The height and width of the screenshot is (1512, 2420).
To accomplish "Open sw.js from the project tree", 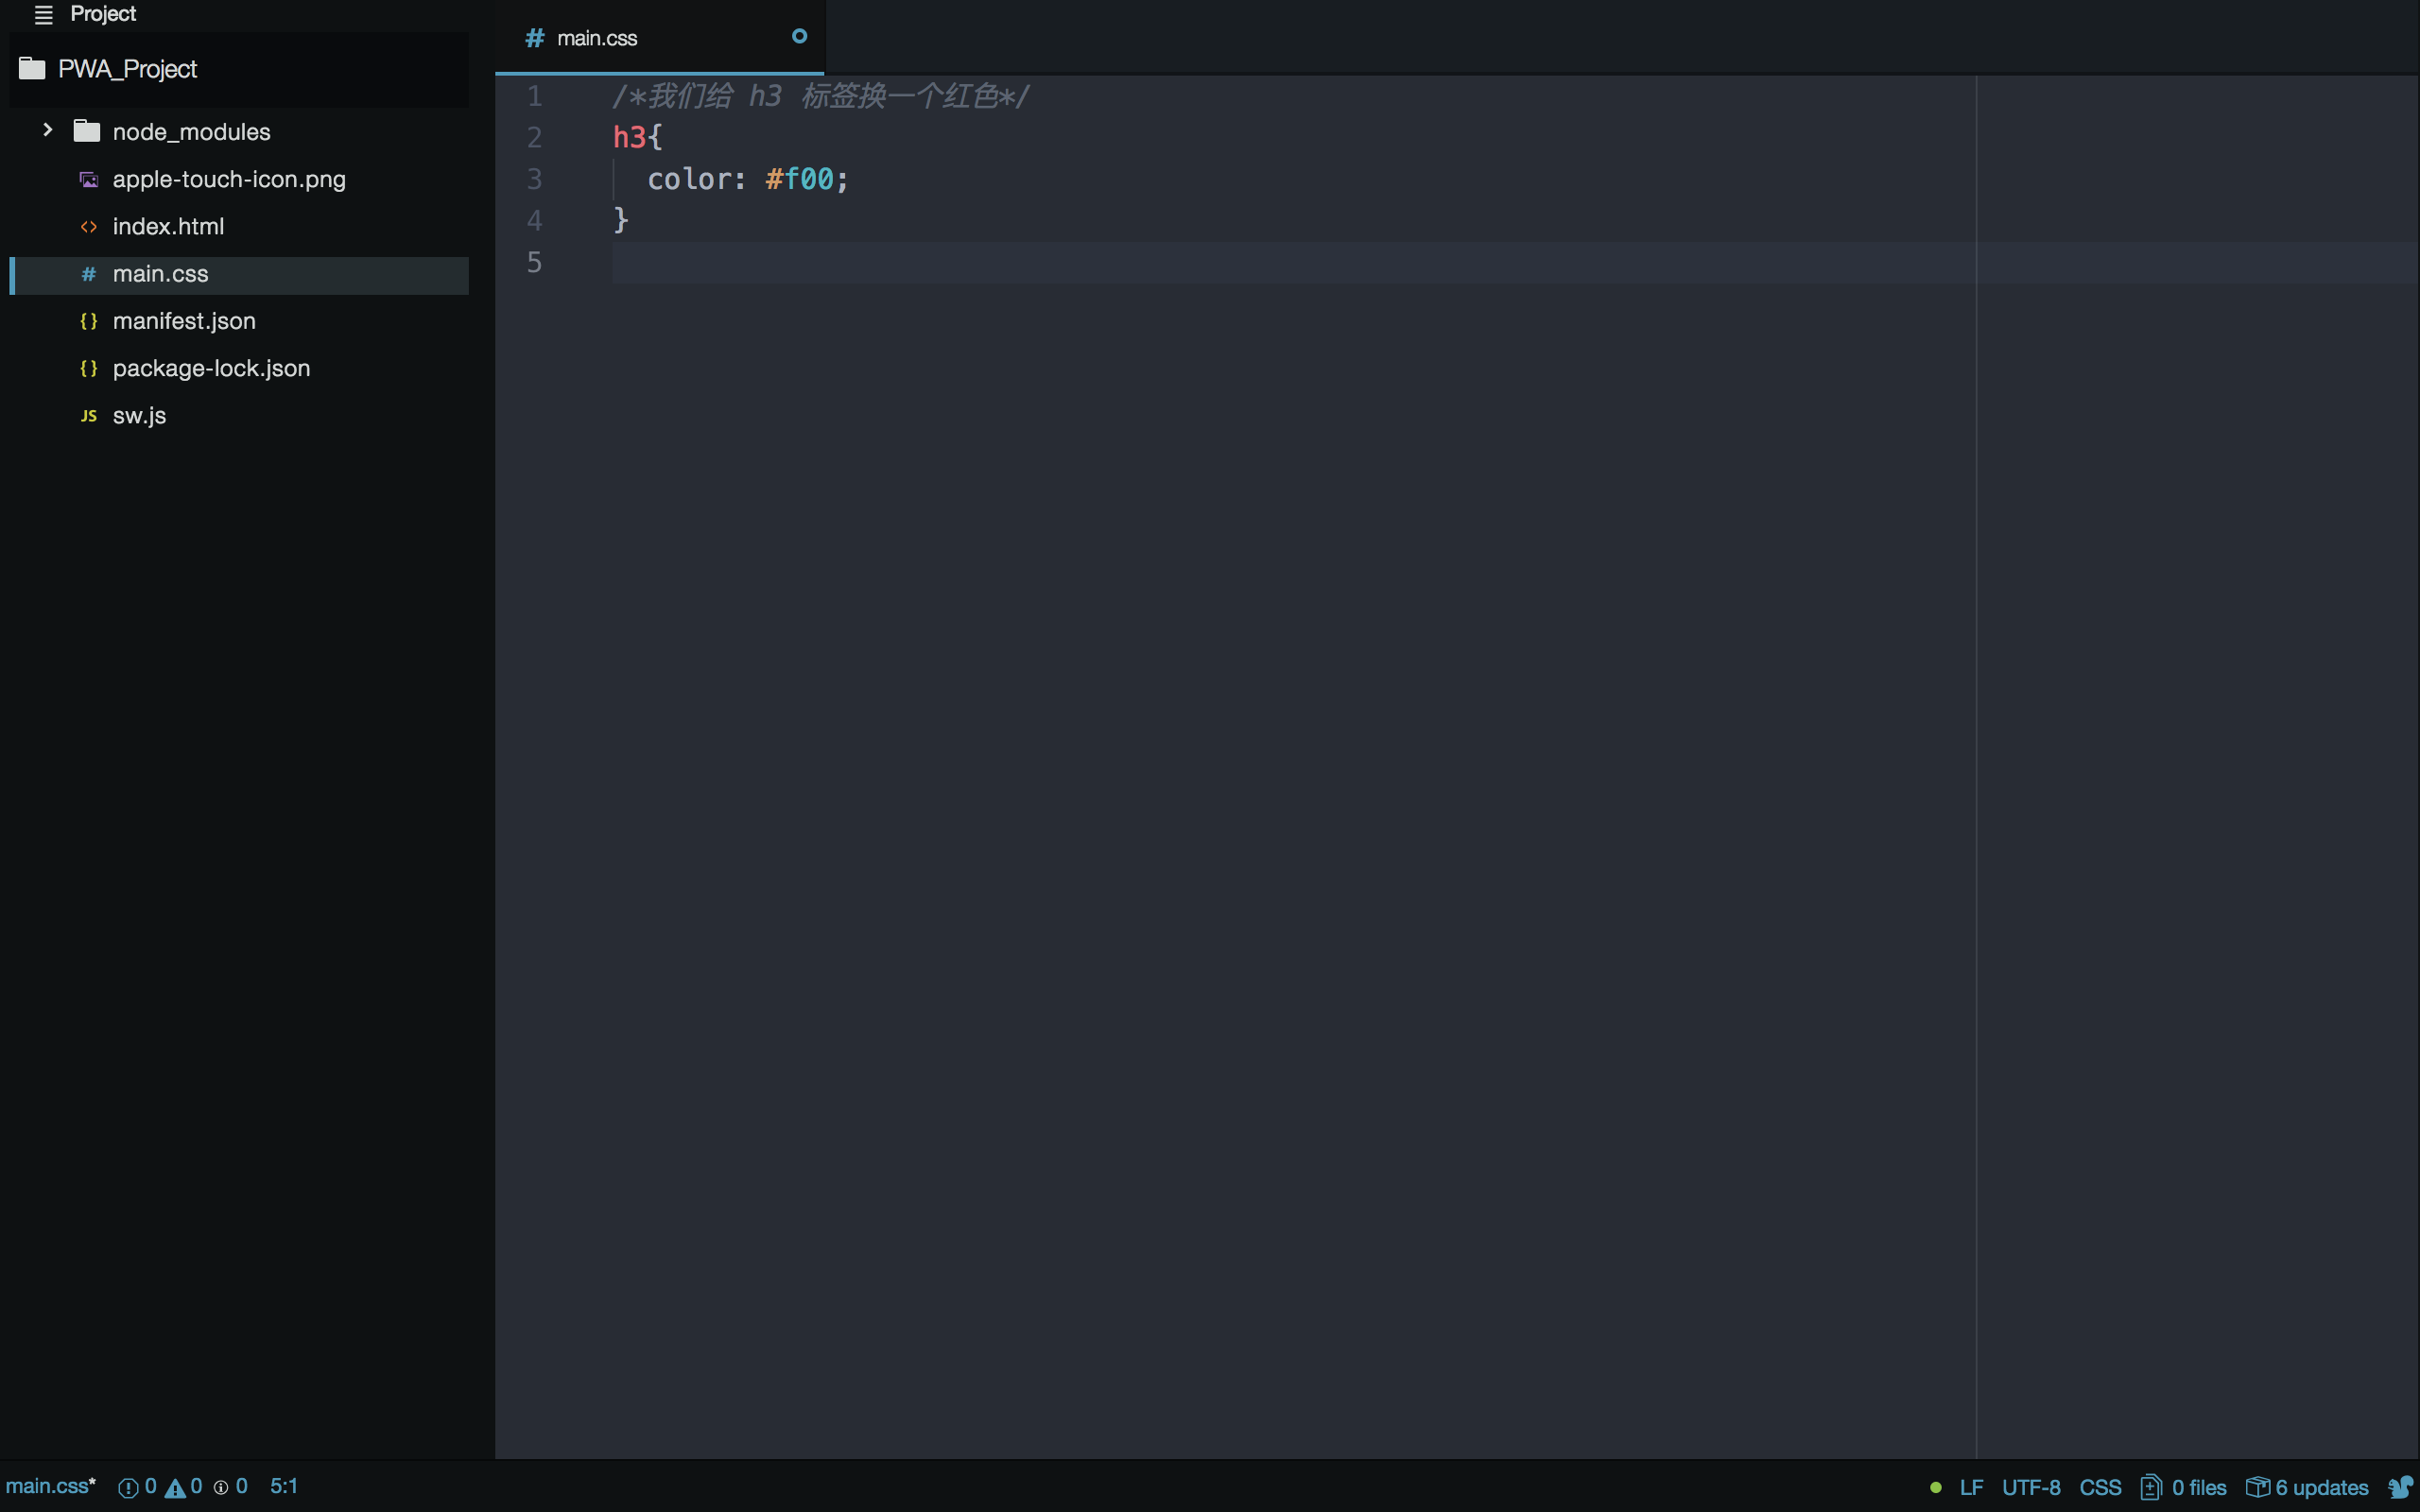I will point(139,415).
